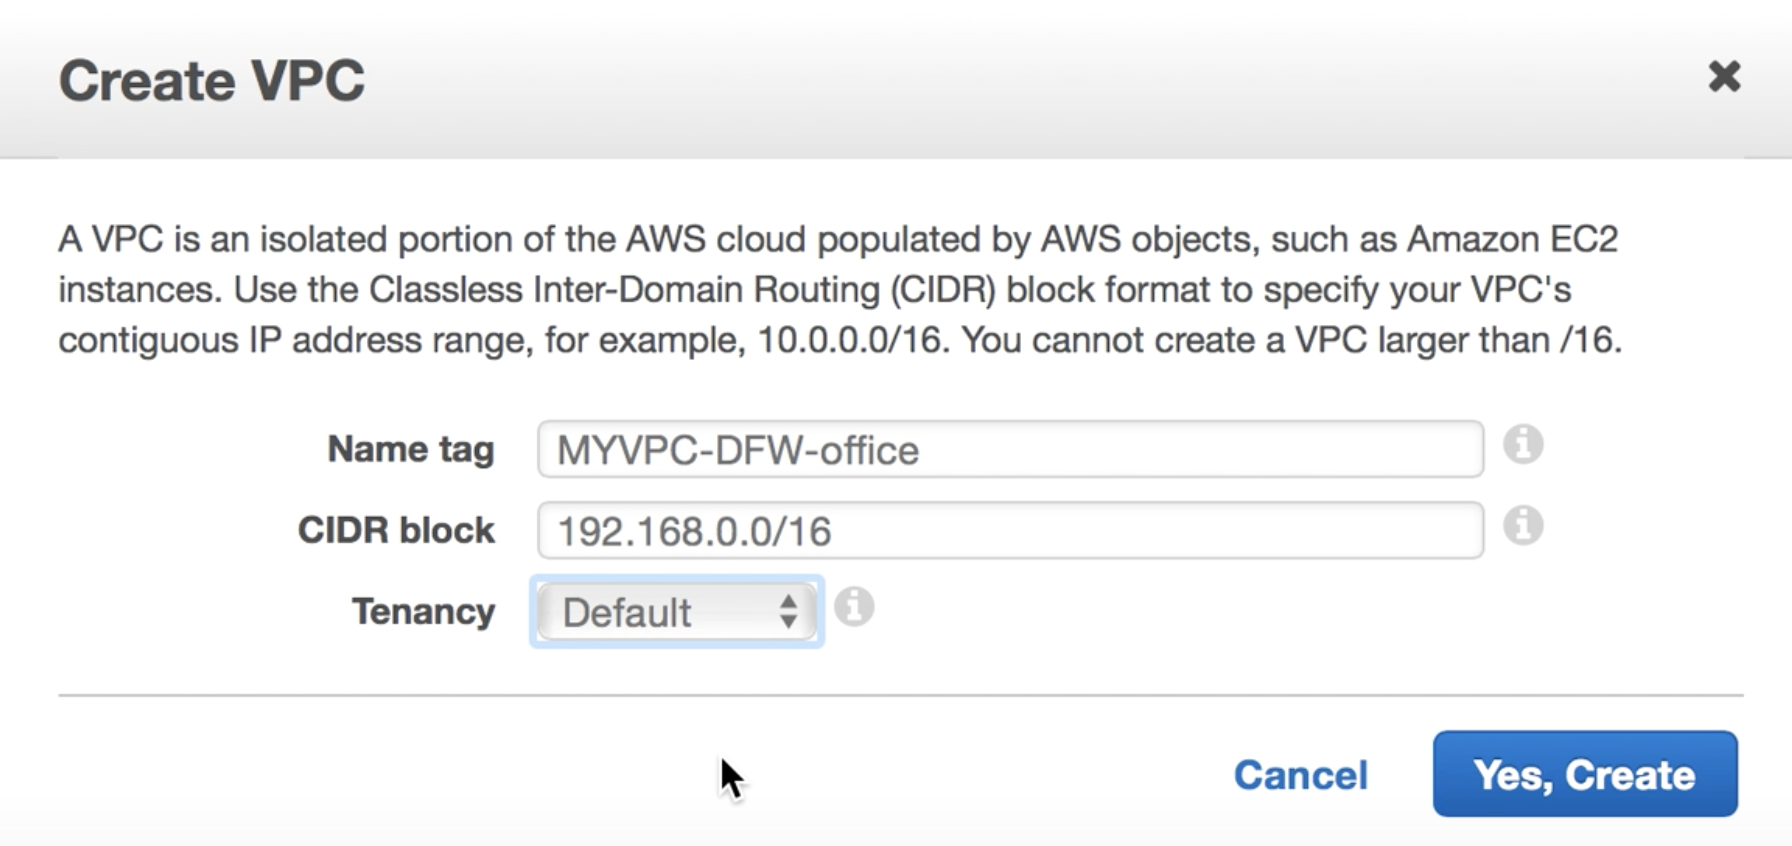Close the Create VPC dialog with X
The height and width of the screenshot is (846, 1792).
(x=1724, y=77)
